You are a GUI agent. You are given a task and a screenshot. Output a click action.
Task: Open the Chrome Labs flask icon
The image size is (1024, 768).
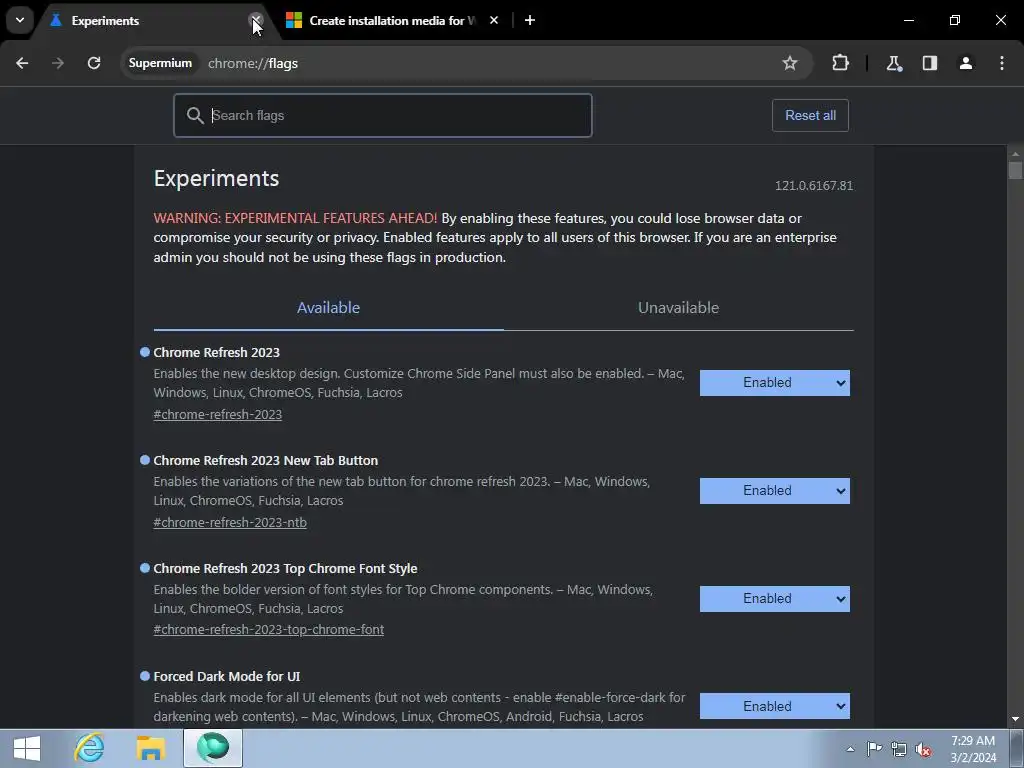pyautogui.click(x=894, y=63)
